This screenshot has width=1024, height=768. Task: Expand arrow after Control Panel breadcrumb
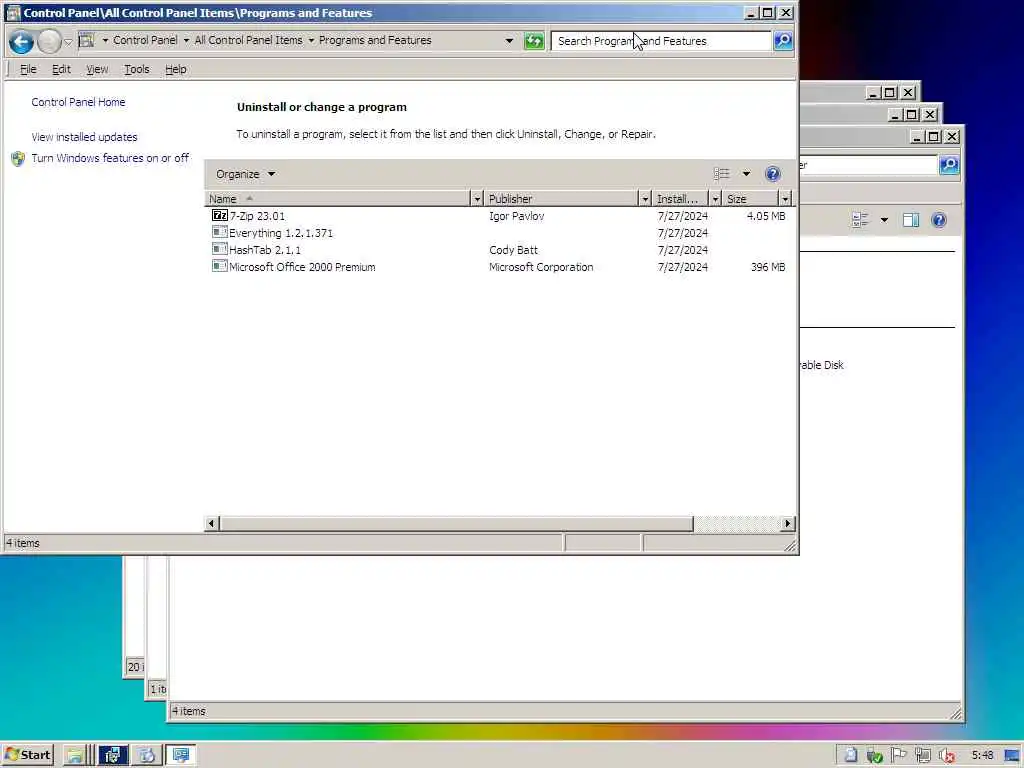pyautogui.click(x=186, y=40)
